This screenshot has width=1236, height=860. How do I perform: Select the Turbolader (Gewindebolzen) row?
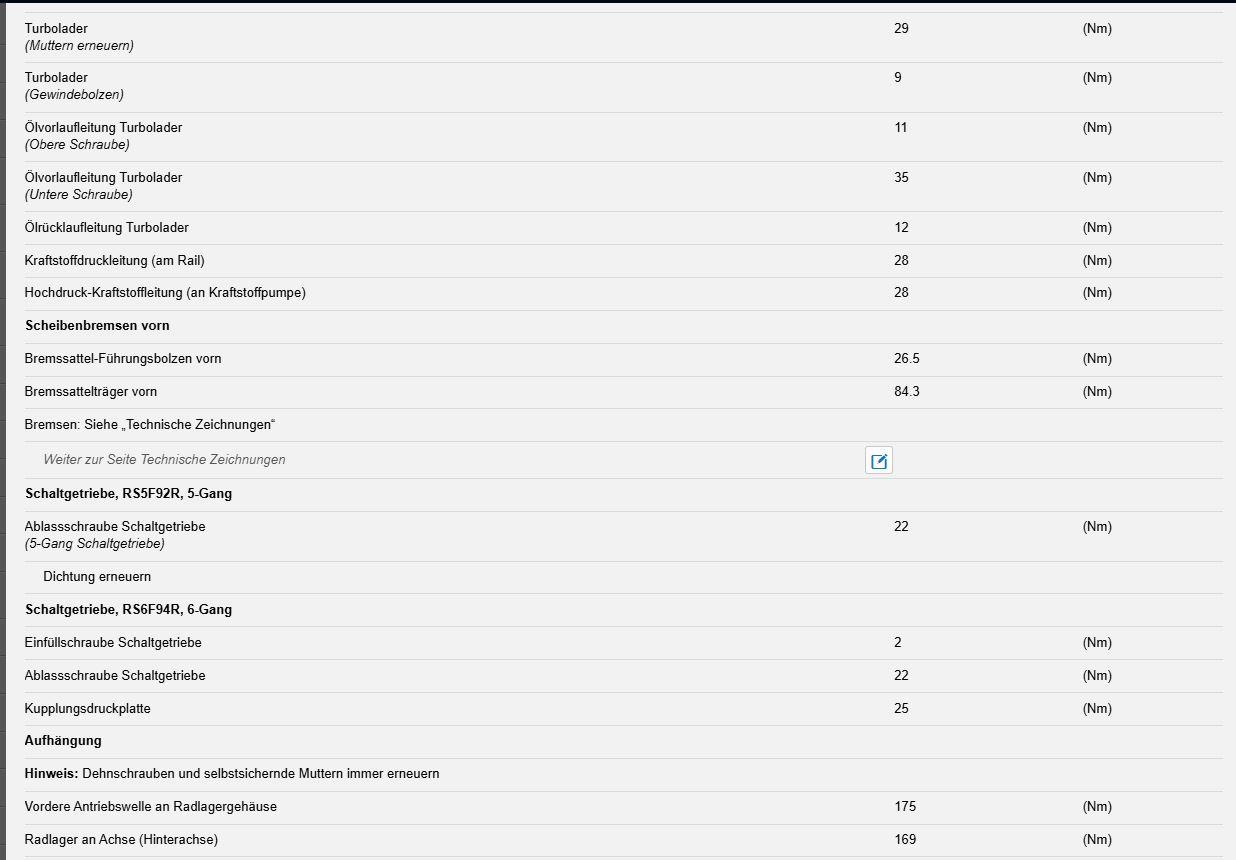pyautogui.click(x=623, y=87)
